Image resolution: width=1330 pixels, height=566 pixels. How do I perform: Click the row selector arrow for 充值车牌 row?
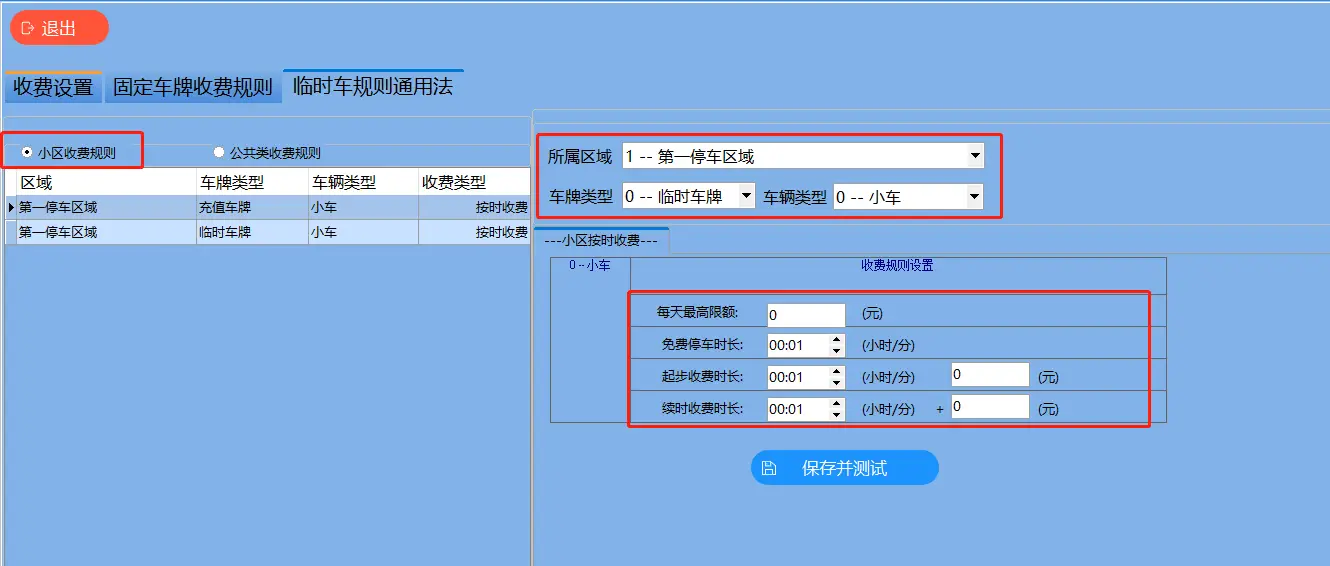tap(11, 207)
